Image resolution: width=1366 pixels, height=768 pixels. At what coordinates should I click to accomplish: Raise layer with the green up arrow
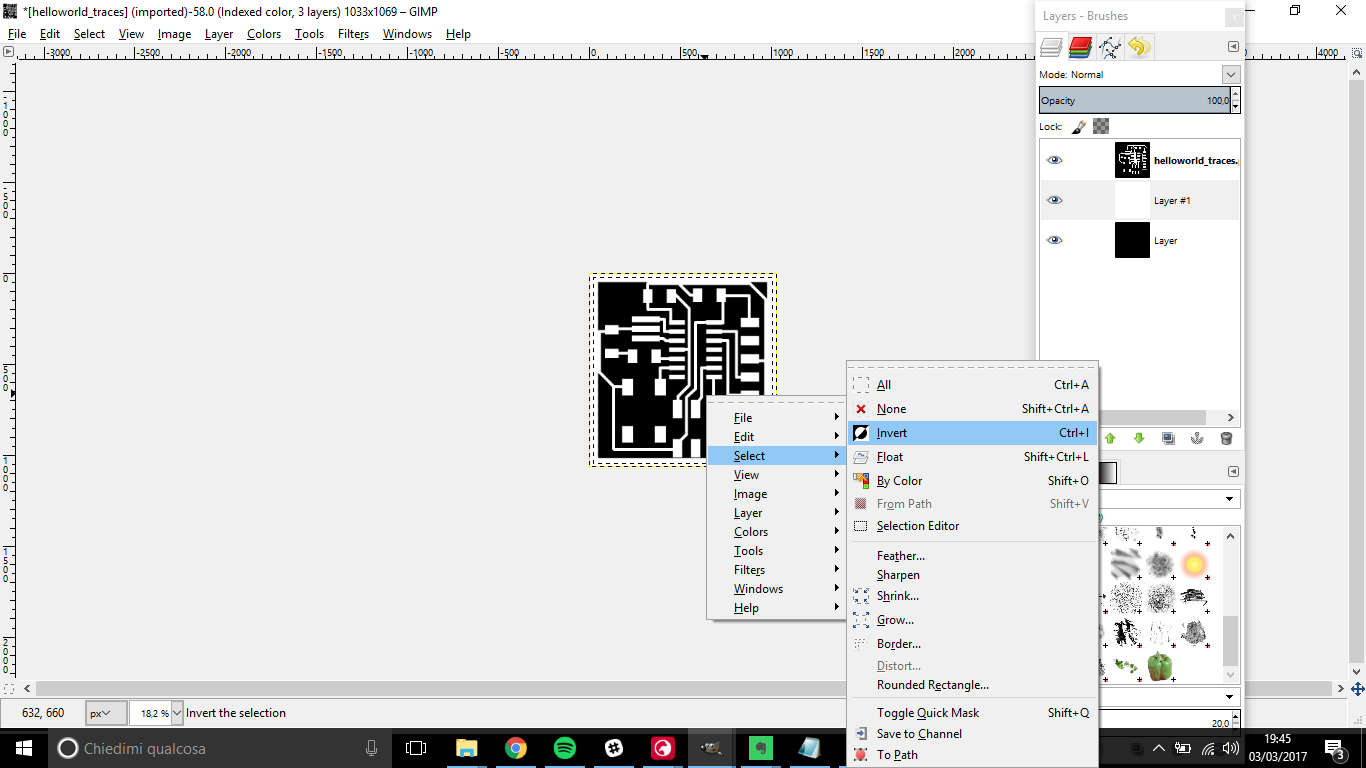[1110, 438]
